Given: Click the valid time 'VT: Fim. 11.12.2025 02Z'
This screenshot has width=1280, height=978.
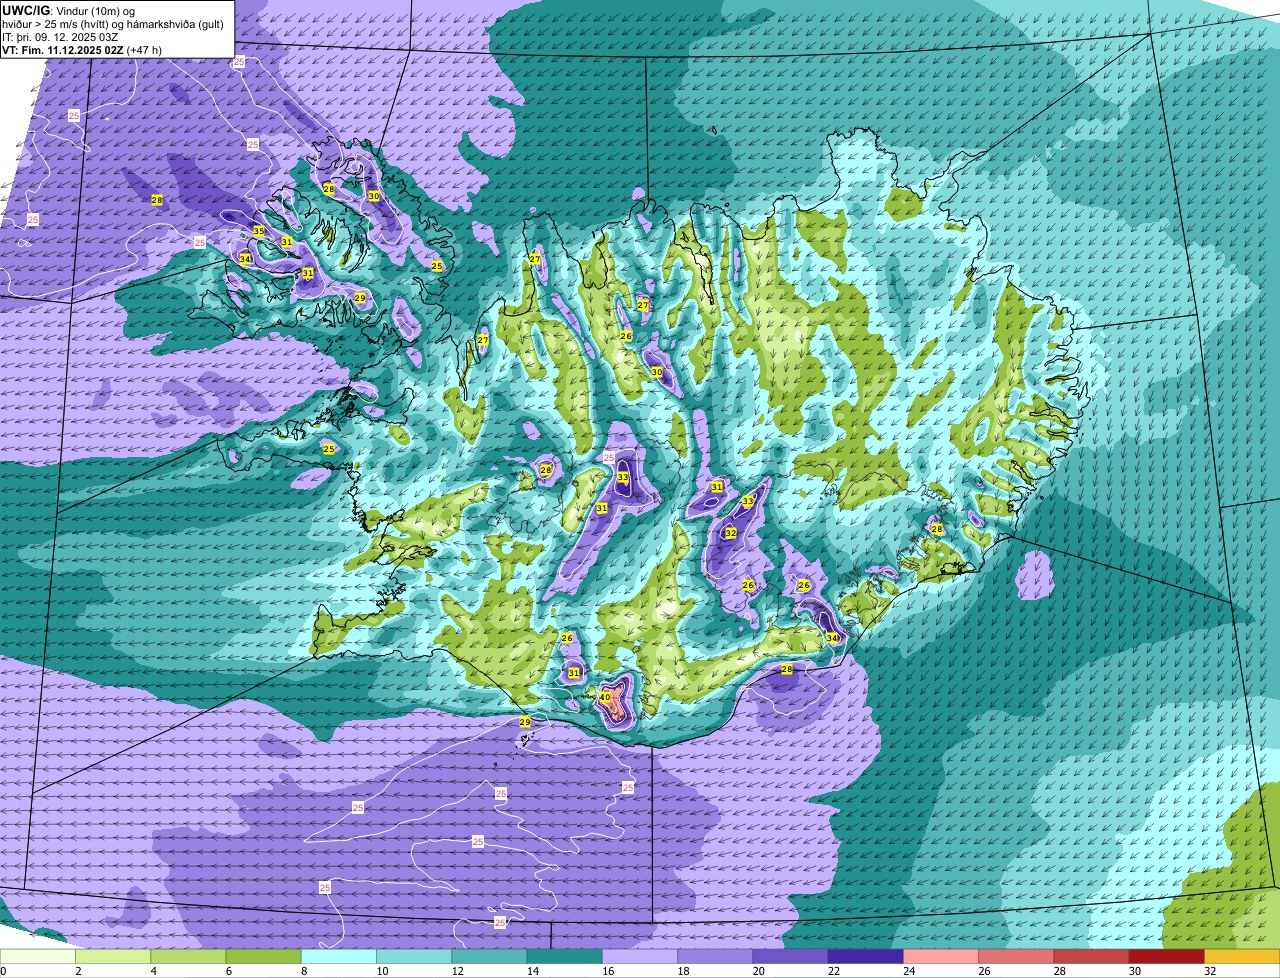Looking at the screenshot, I should click(62, 49).
